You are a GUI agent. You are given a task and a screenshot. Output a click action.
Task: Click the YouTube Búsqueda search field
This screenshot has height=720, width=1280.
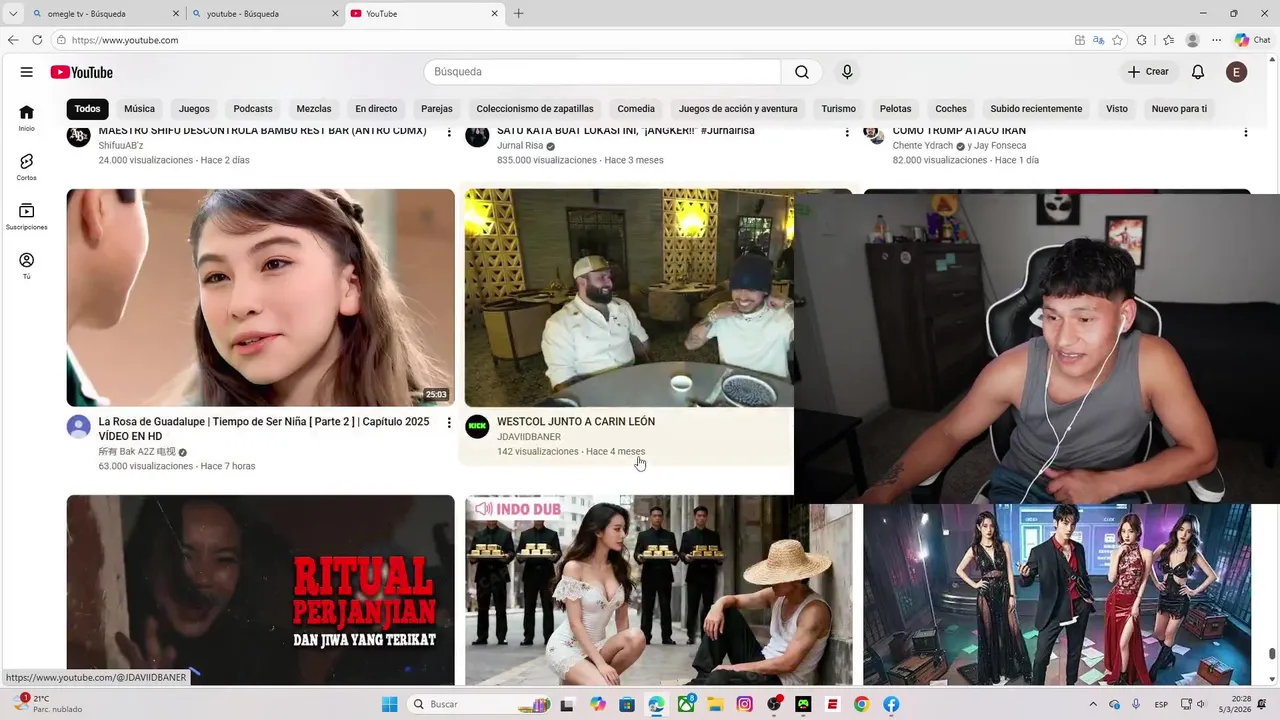click(x=602, y=72)
